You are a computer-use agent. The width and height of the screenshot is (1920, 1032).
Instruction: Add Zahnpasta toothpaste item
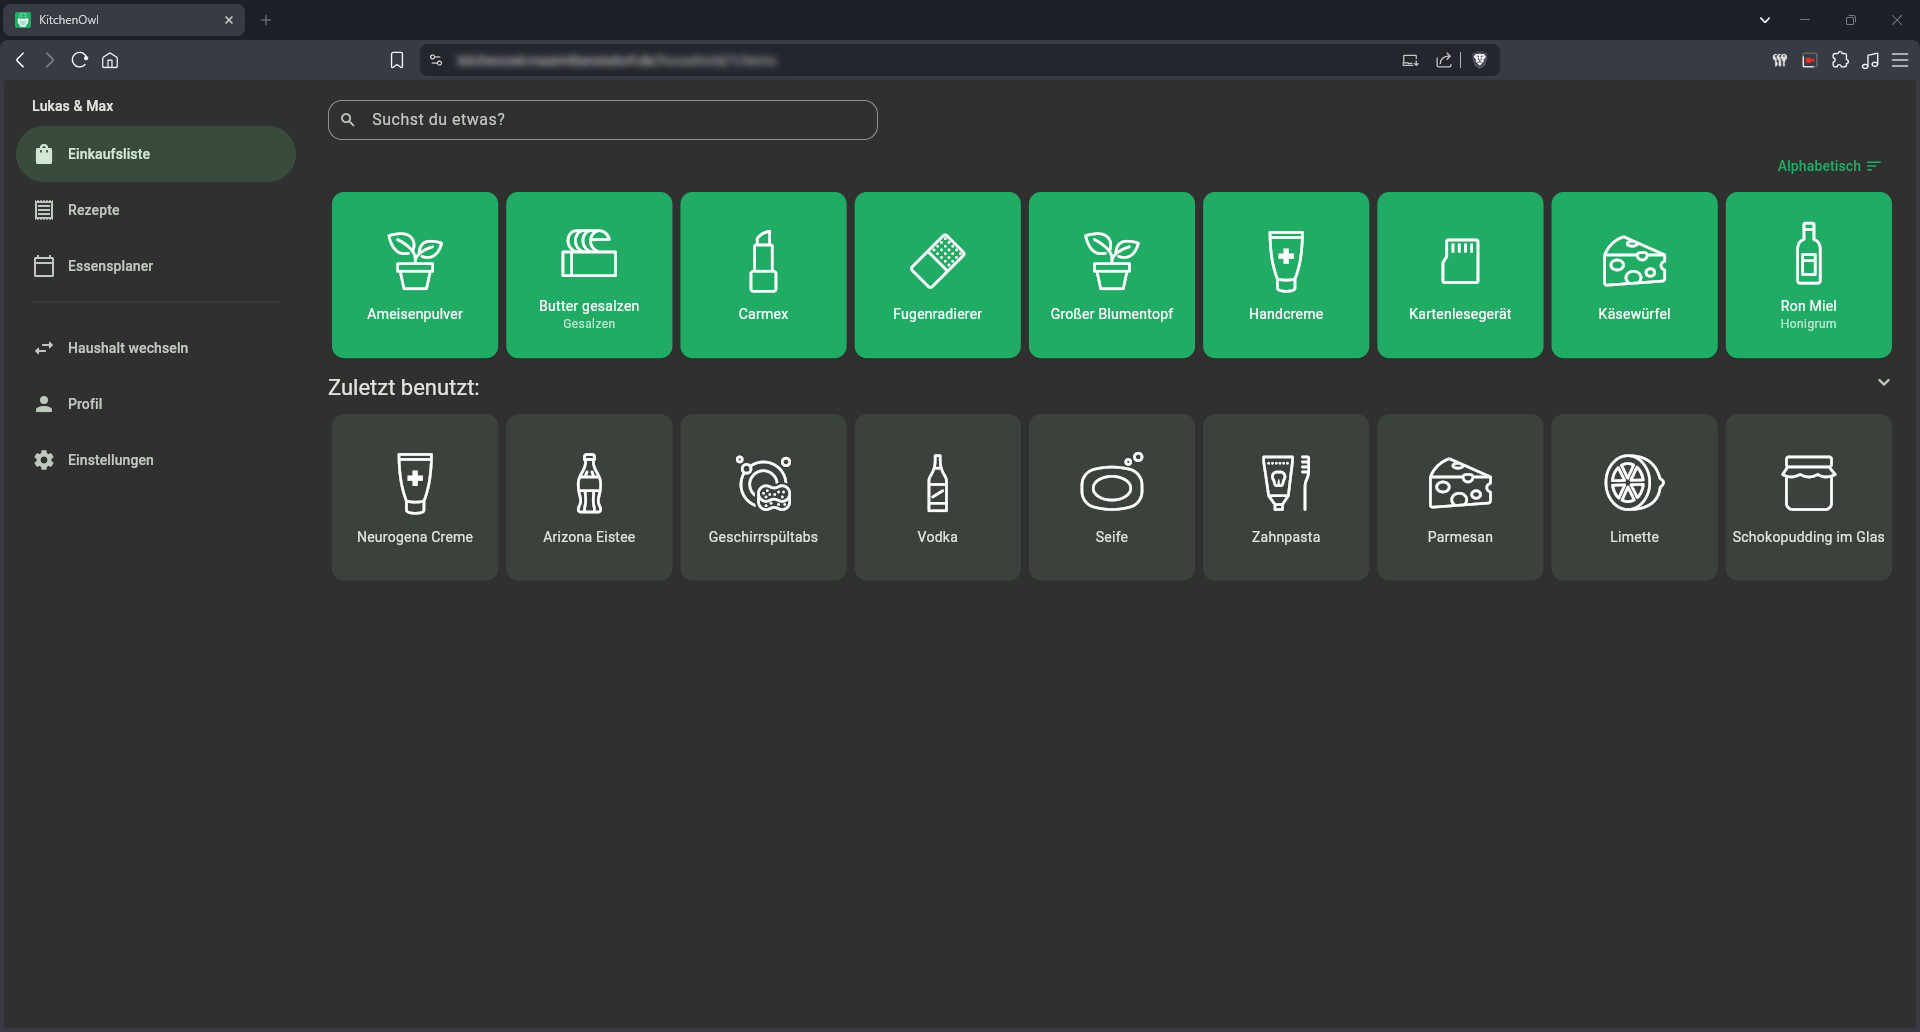1285,497
